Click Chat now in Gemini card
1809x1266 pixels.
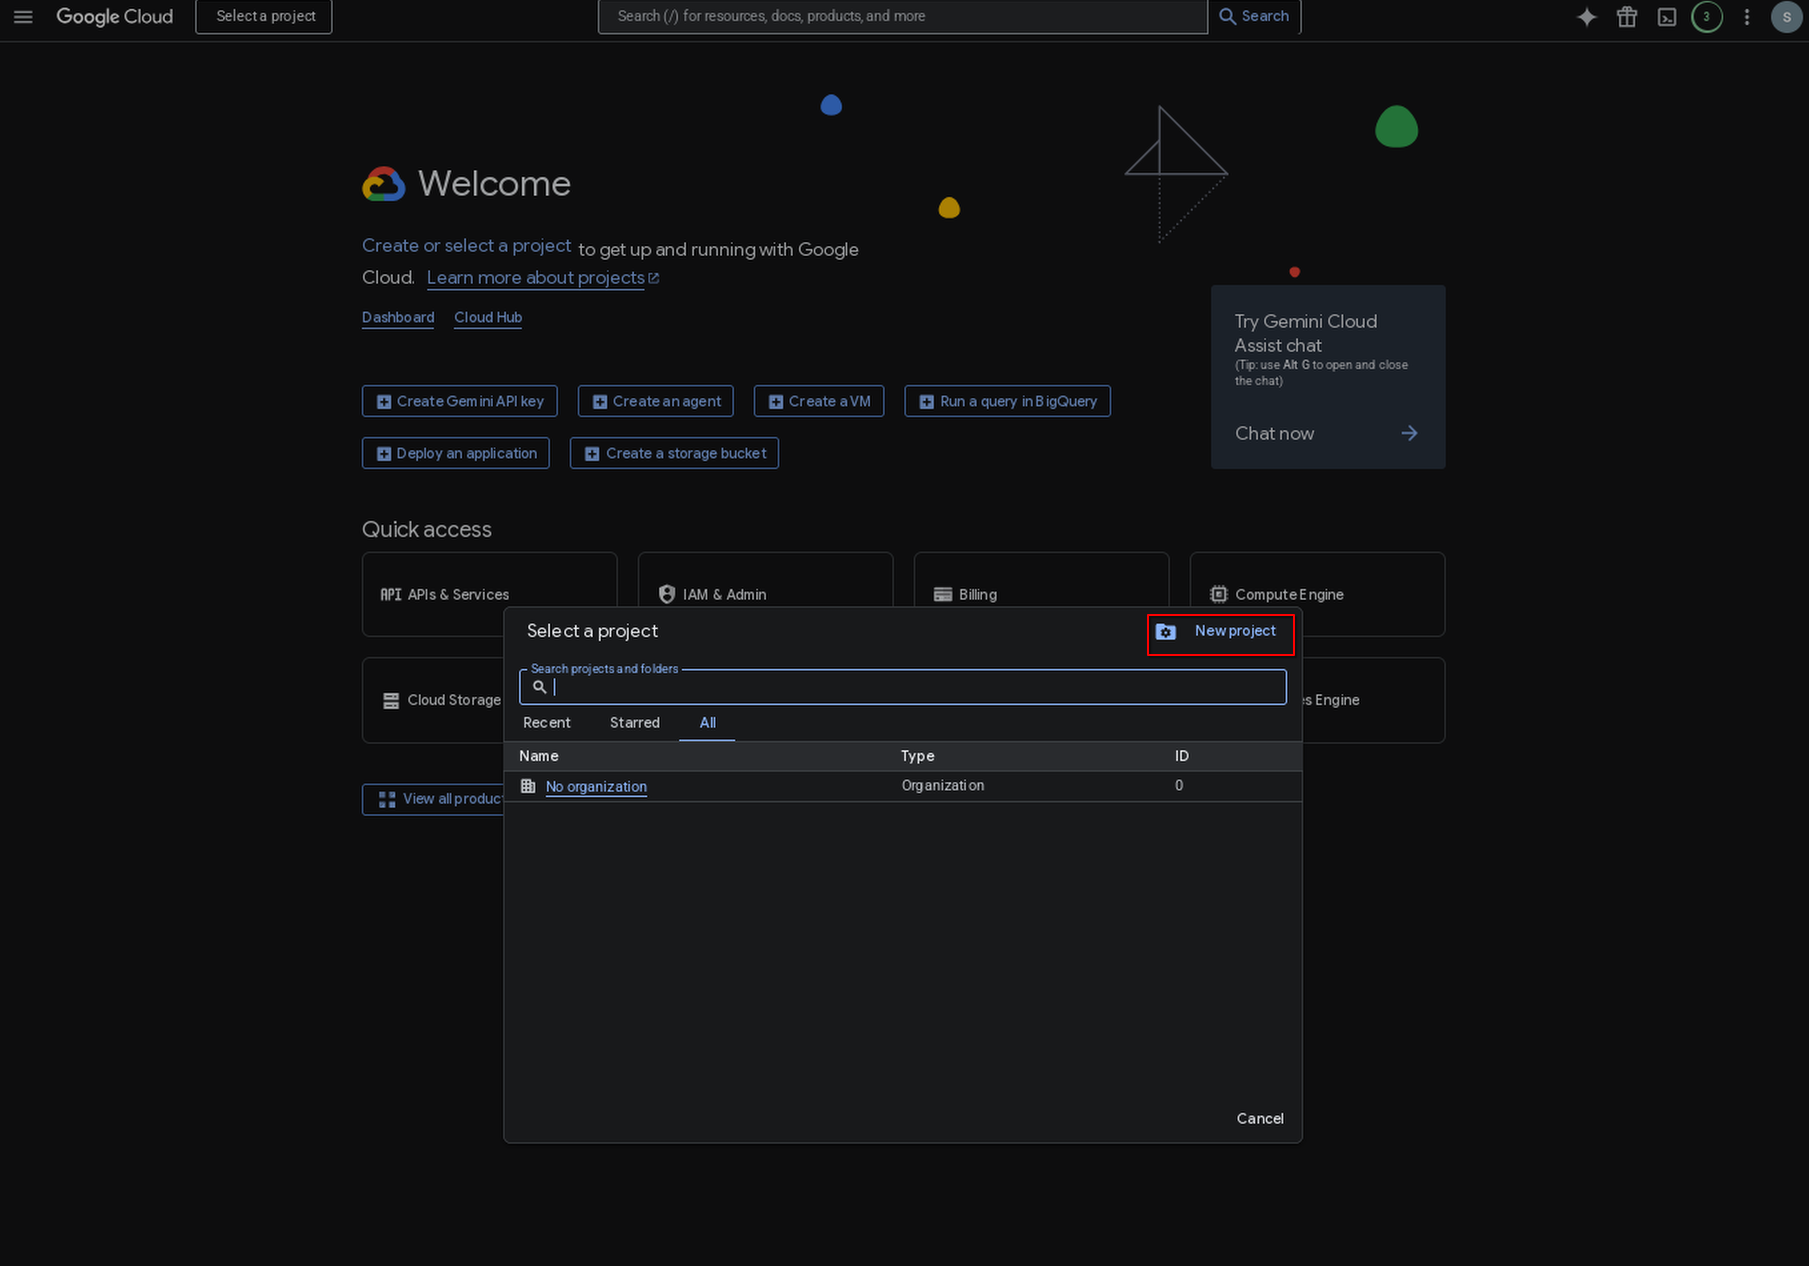click(x=1274, y=433)
